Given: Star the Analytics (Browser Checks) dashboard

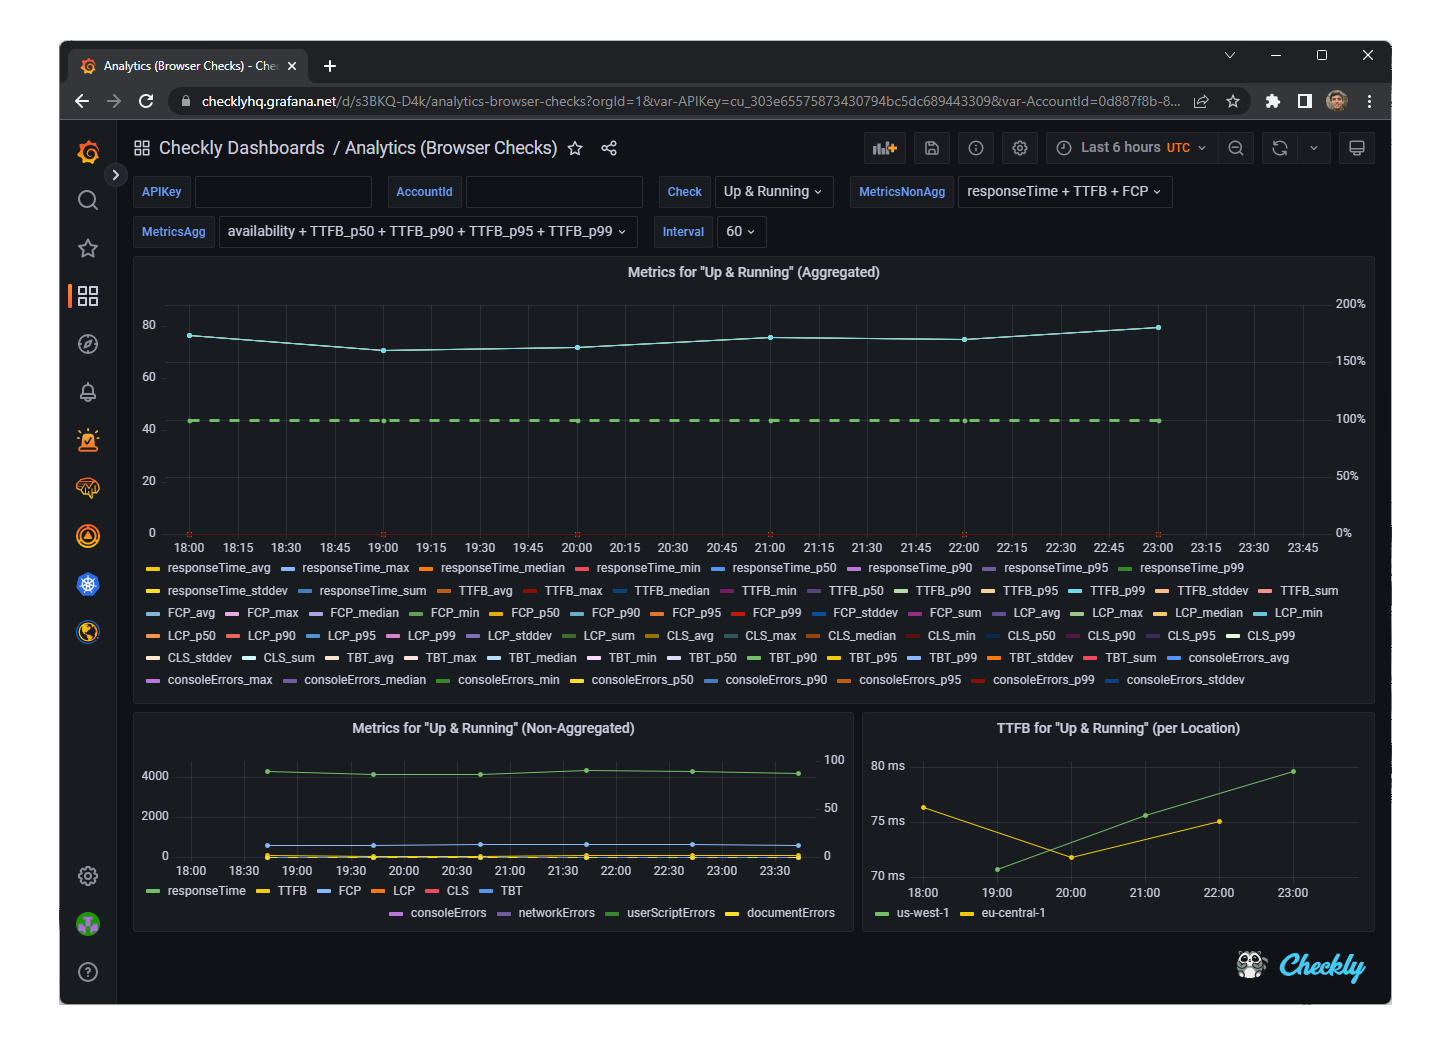Looking at the screenshot, I should (x=575, y=147).
